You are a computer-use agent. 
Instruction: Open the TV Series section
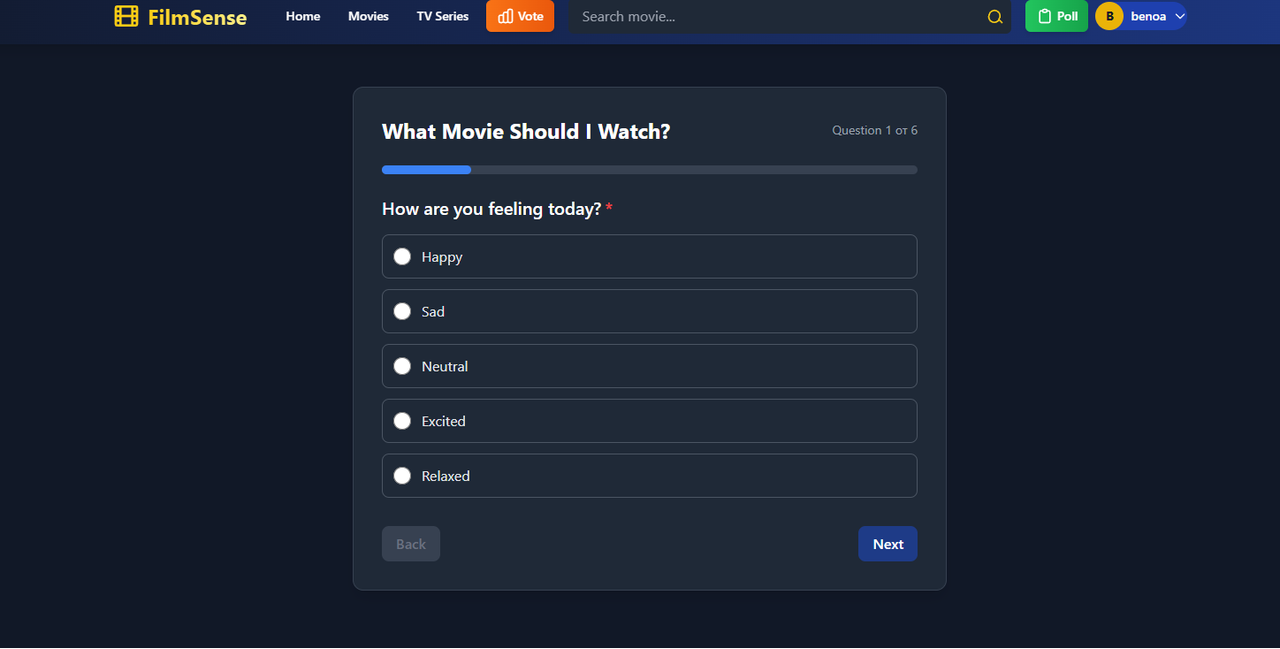[443, 17]
